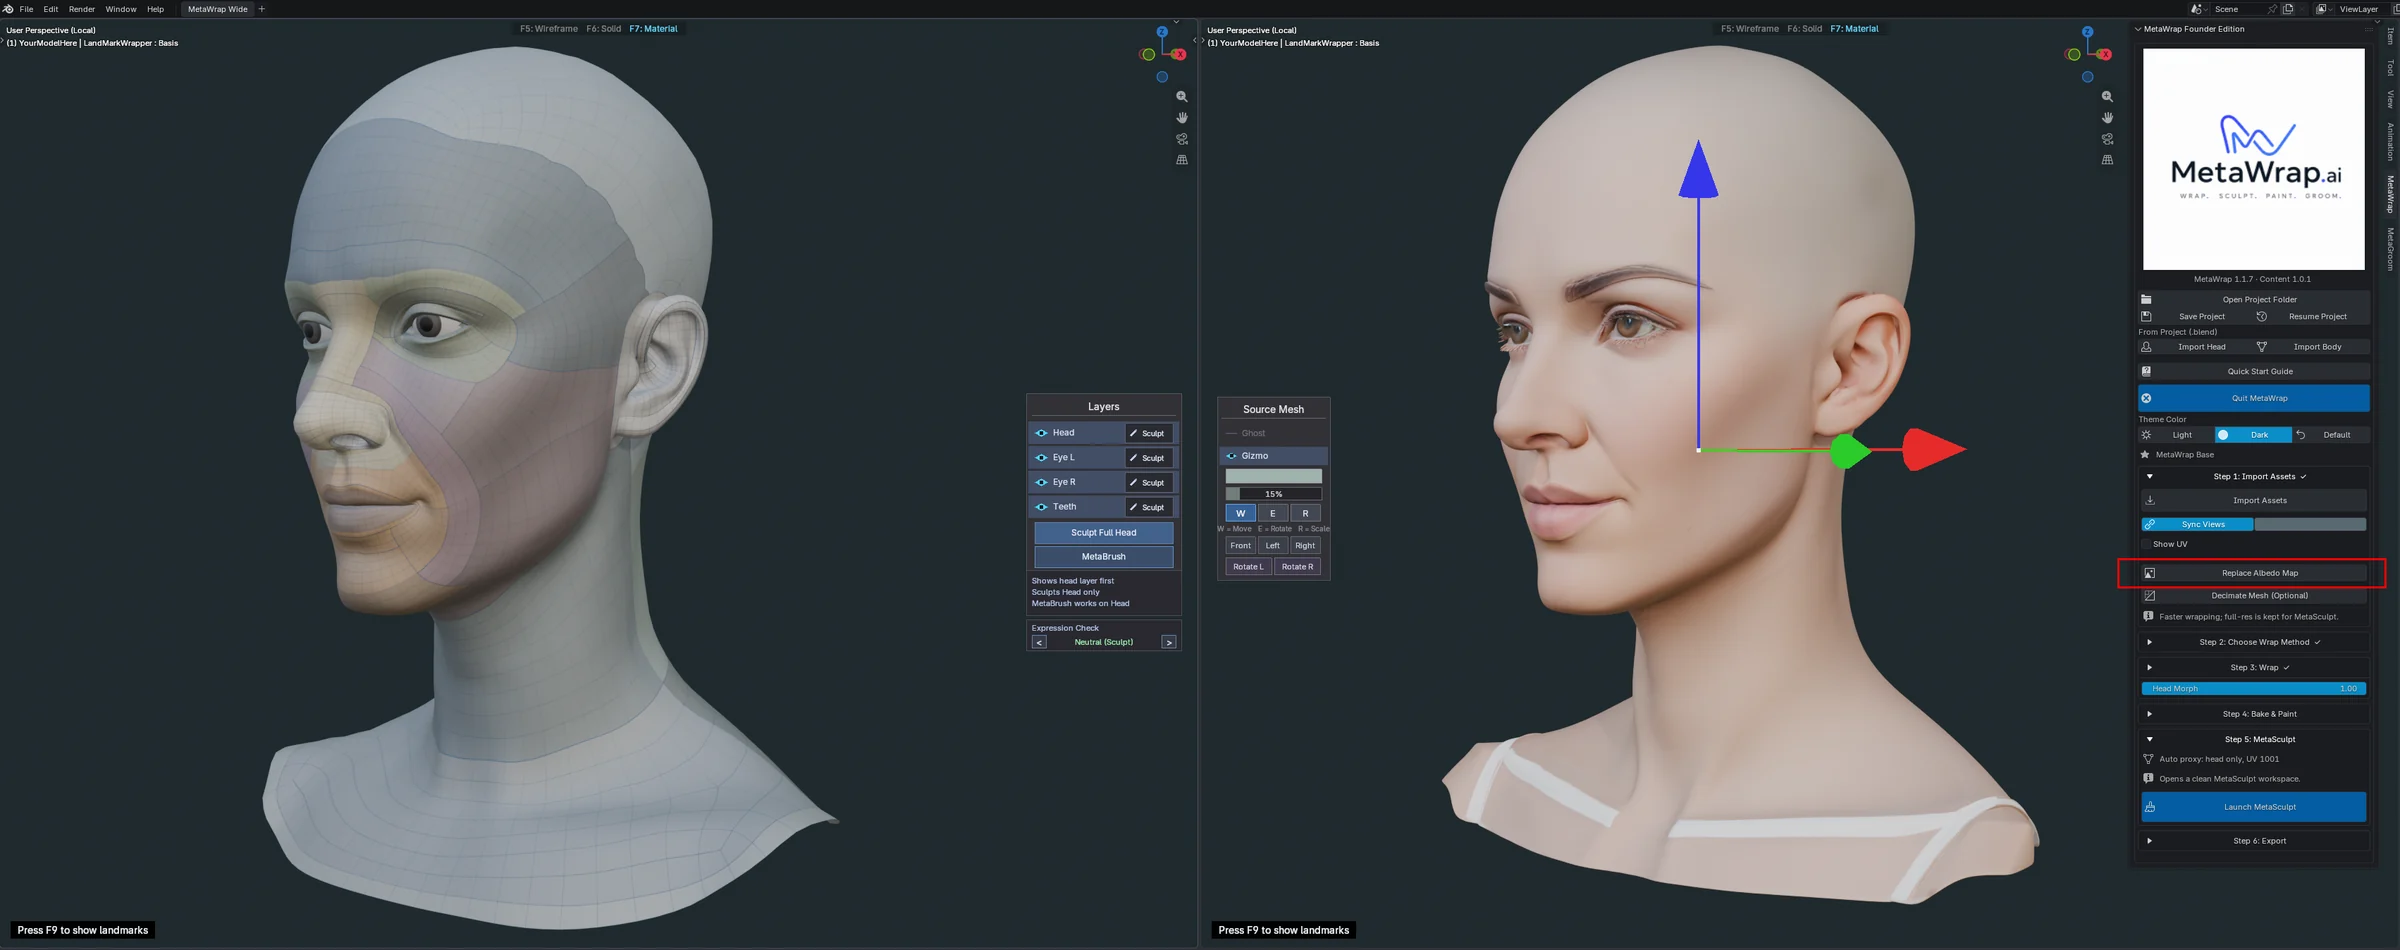Click the Quit MetaWrap button
Viewport: 2400px width, 950px height.
[x=2254, y=398]
